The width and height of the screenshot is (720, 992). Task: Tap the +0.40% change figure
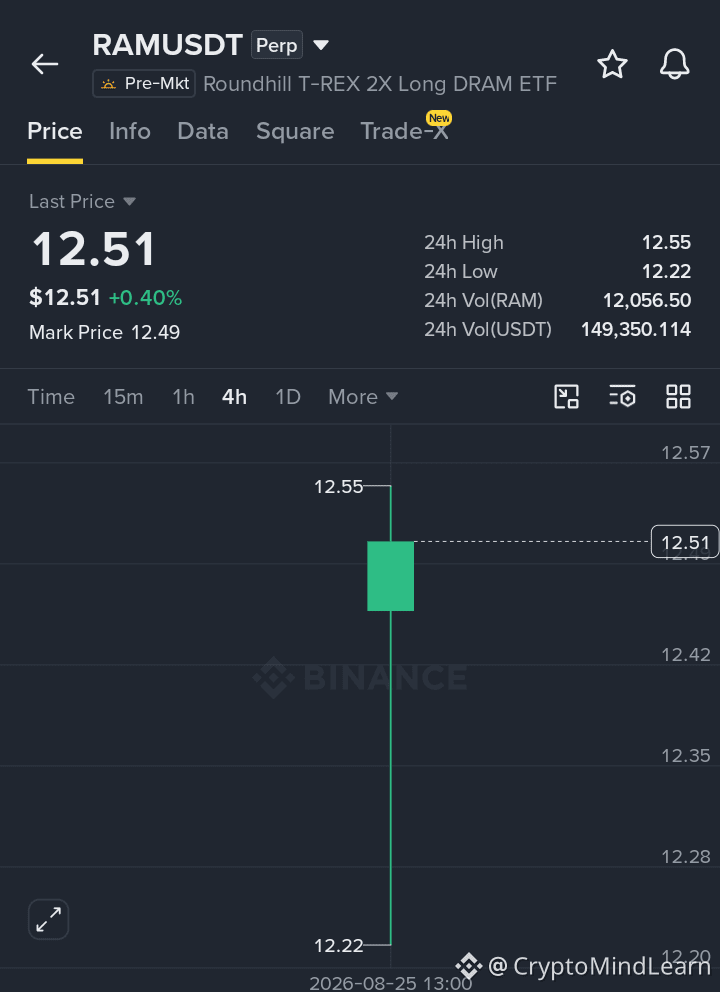point(146,297)
